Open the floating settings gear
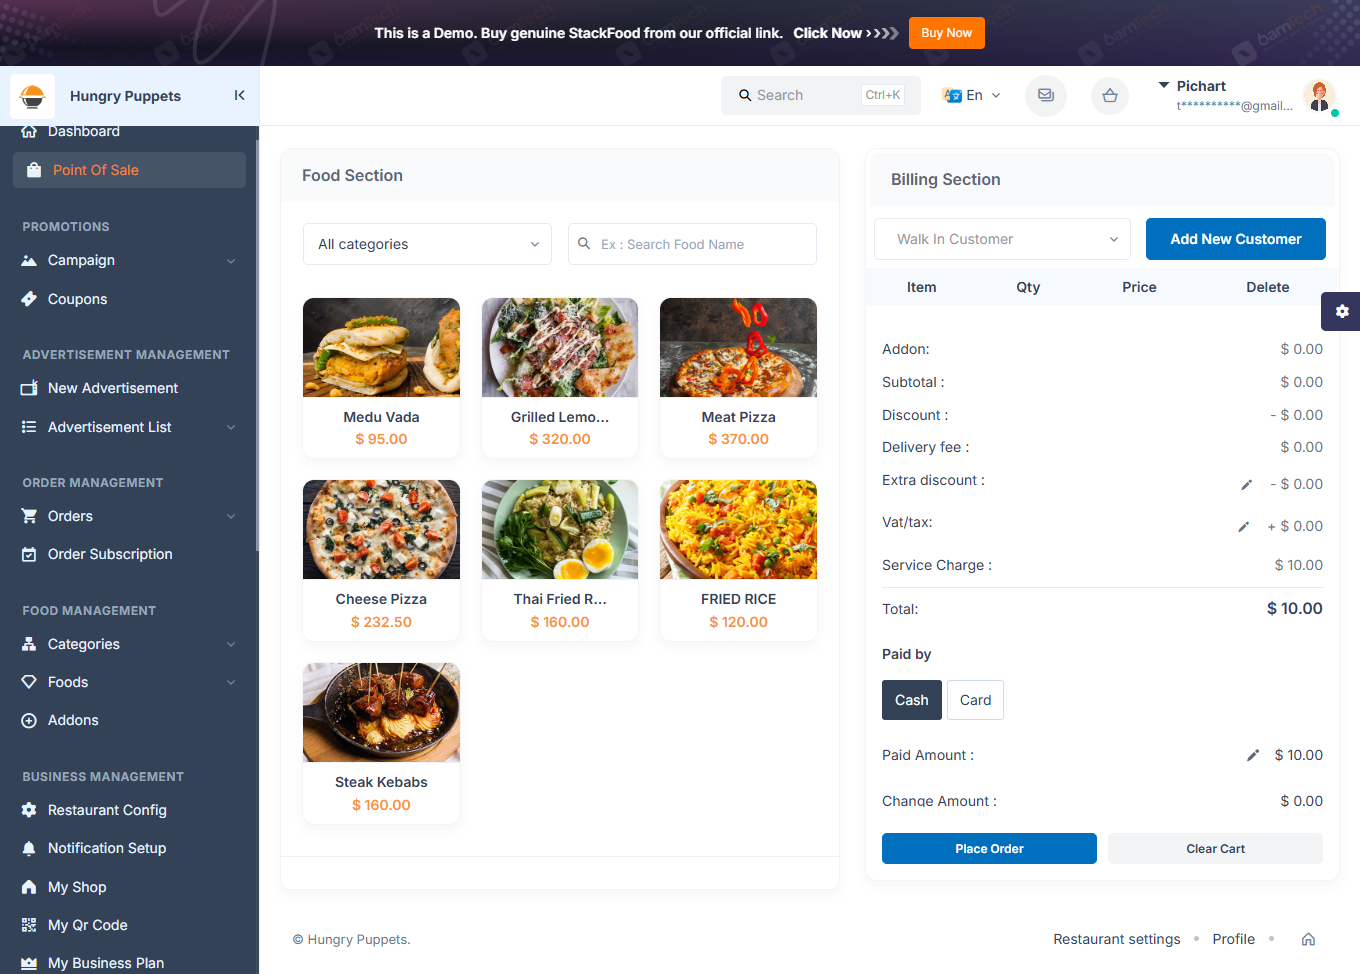 click(x=1341, y=311)
